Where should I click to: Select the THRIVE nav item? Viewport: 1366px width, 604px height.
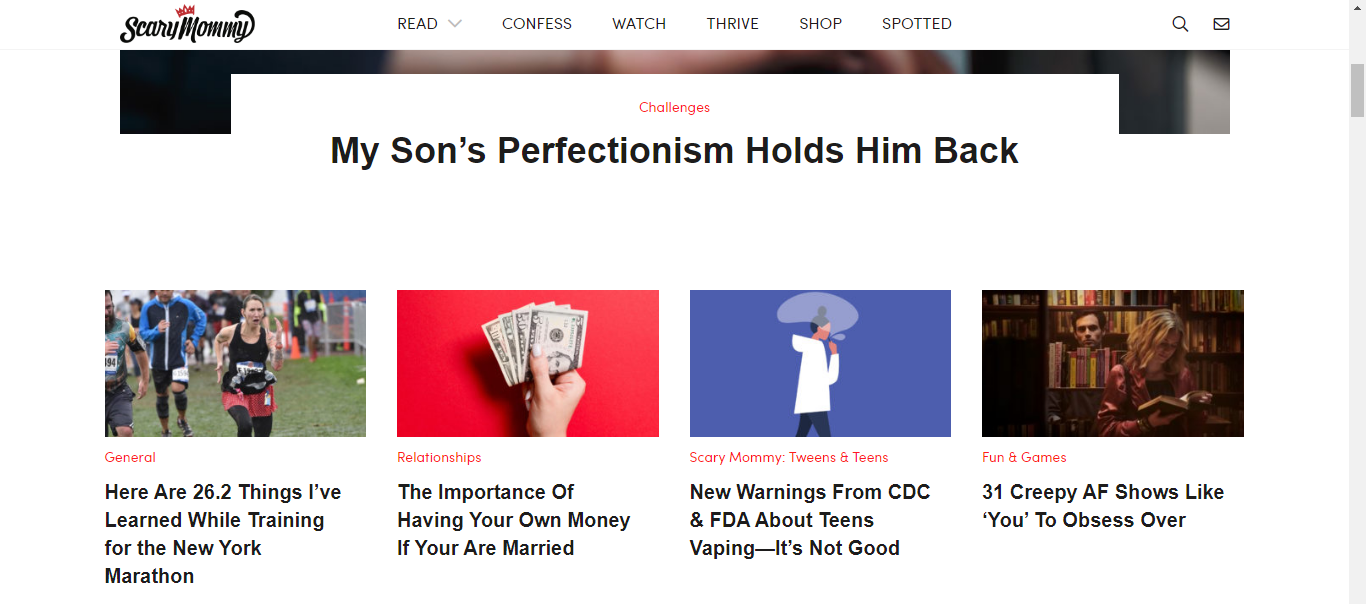click(732, 24)
